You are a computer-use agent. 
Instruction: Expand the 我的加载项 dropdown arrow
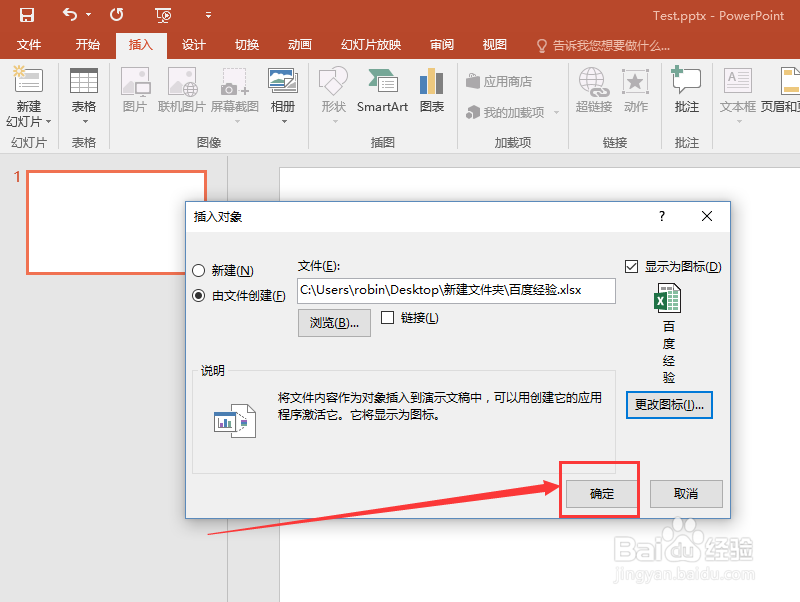click(557, 112)
